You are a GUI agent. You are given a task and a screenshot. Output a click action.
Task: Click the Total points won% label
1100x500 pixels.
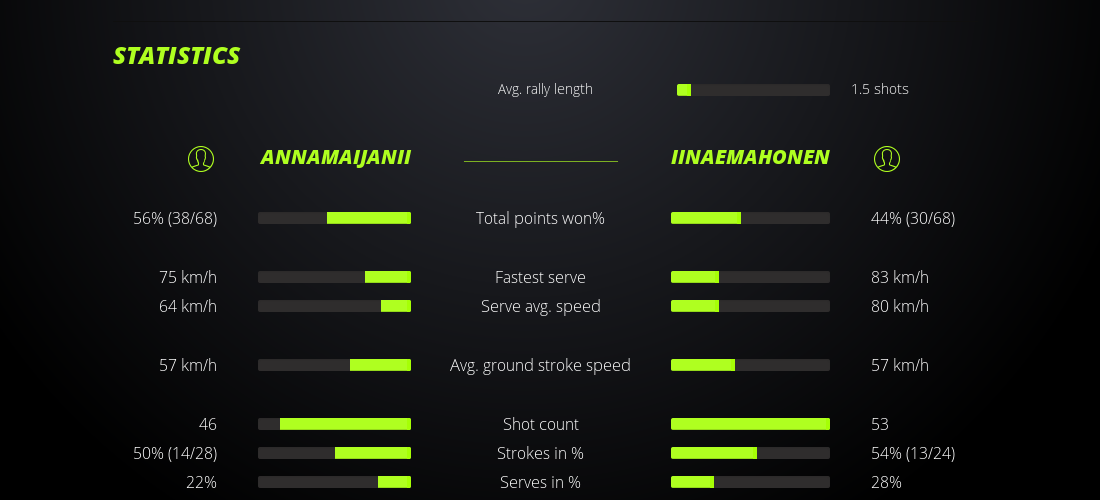[540, 218]
